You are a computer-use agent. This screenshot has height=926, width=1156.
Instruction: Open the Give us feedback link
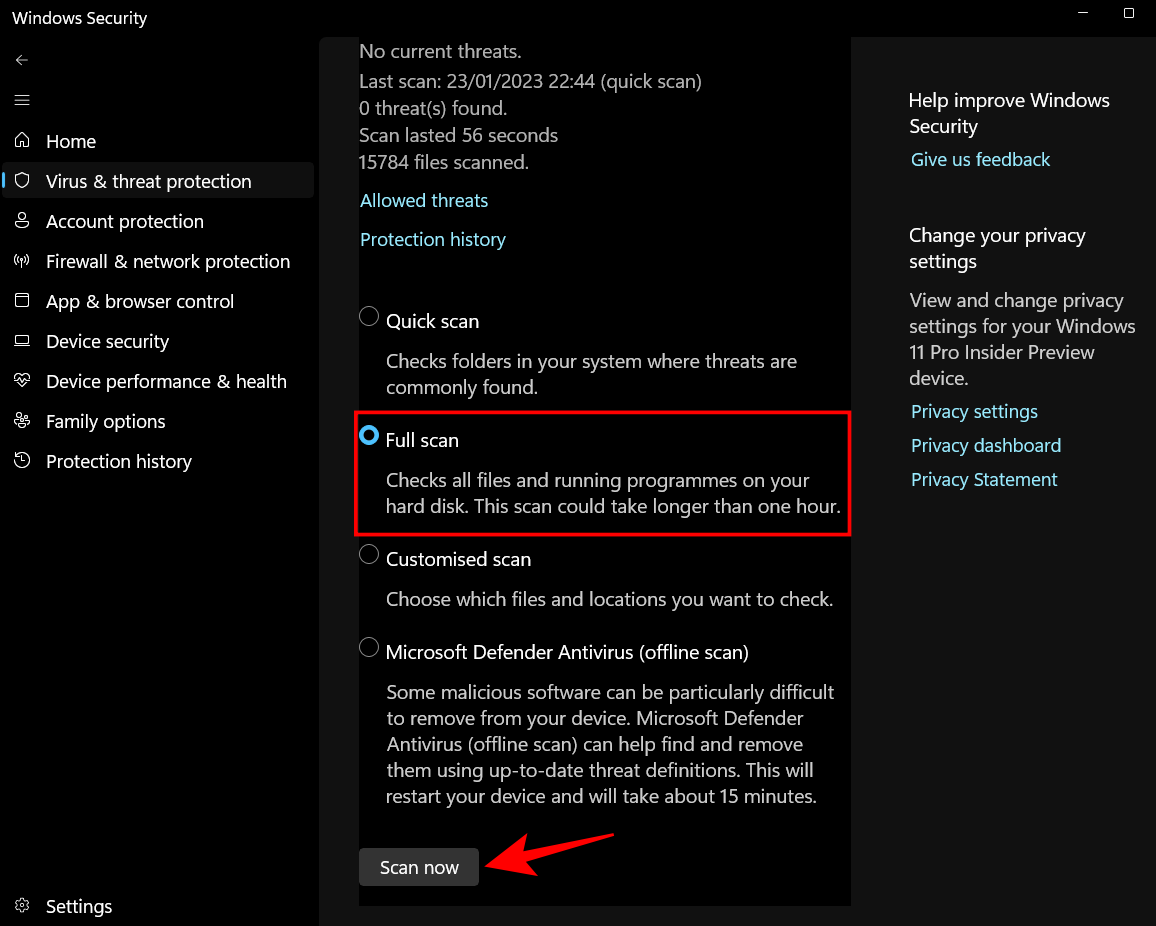click(980, 159)
